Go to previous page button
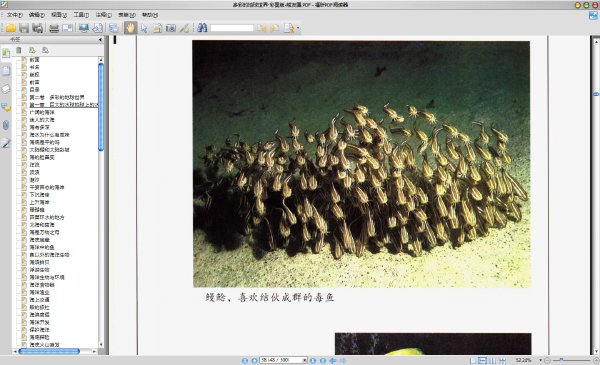This screenshot has height=365, width=600. tap(254, 360)
